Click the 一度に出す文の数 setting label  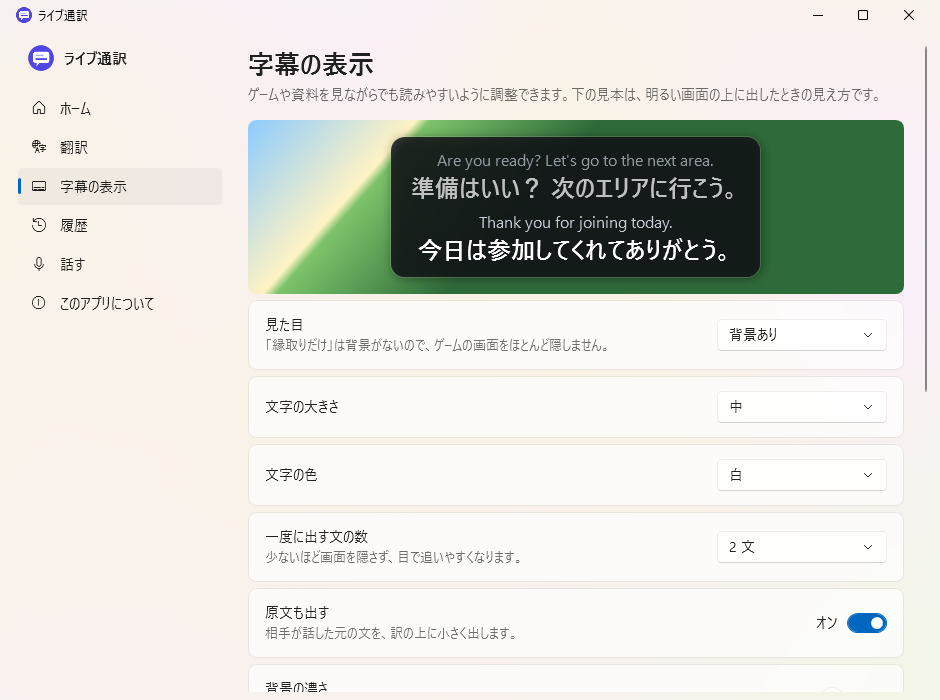click(317, 537)
